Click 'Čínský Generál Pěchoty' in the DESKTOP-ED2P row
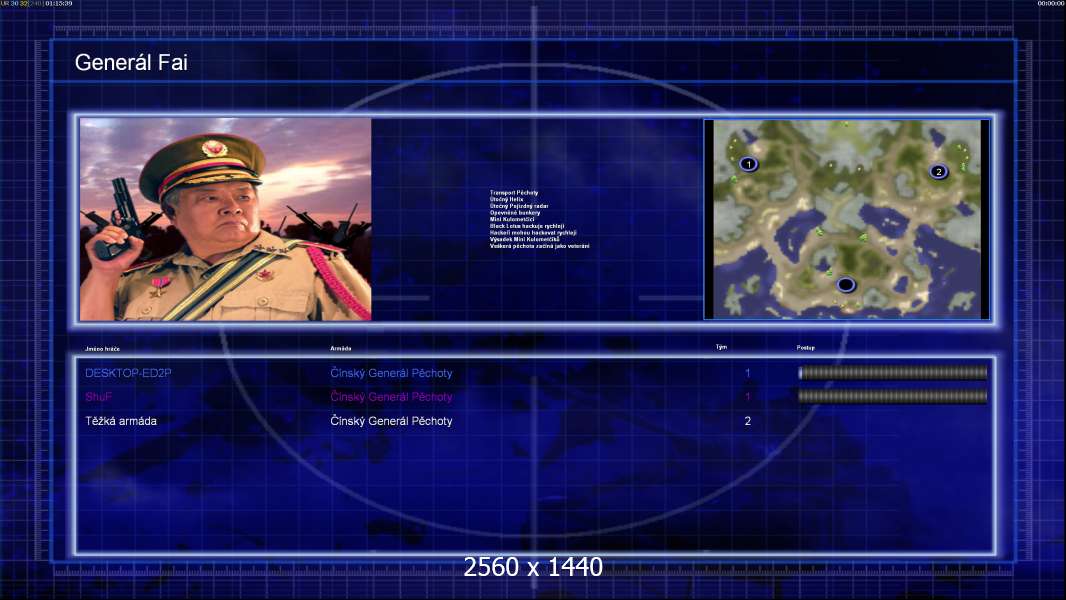 point(391,373)
